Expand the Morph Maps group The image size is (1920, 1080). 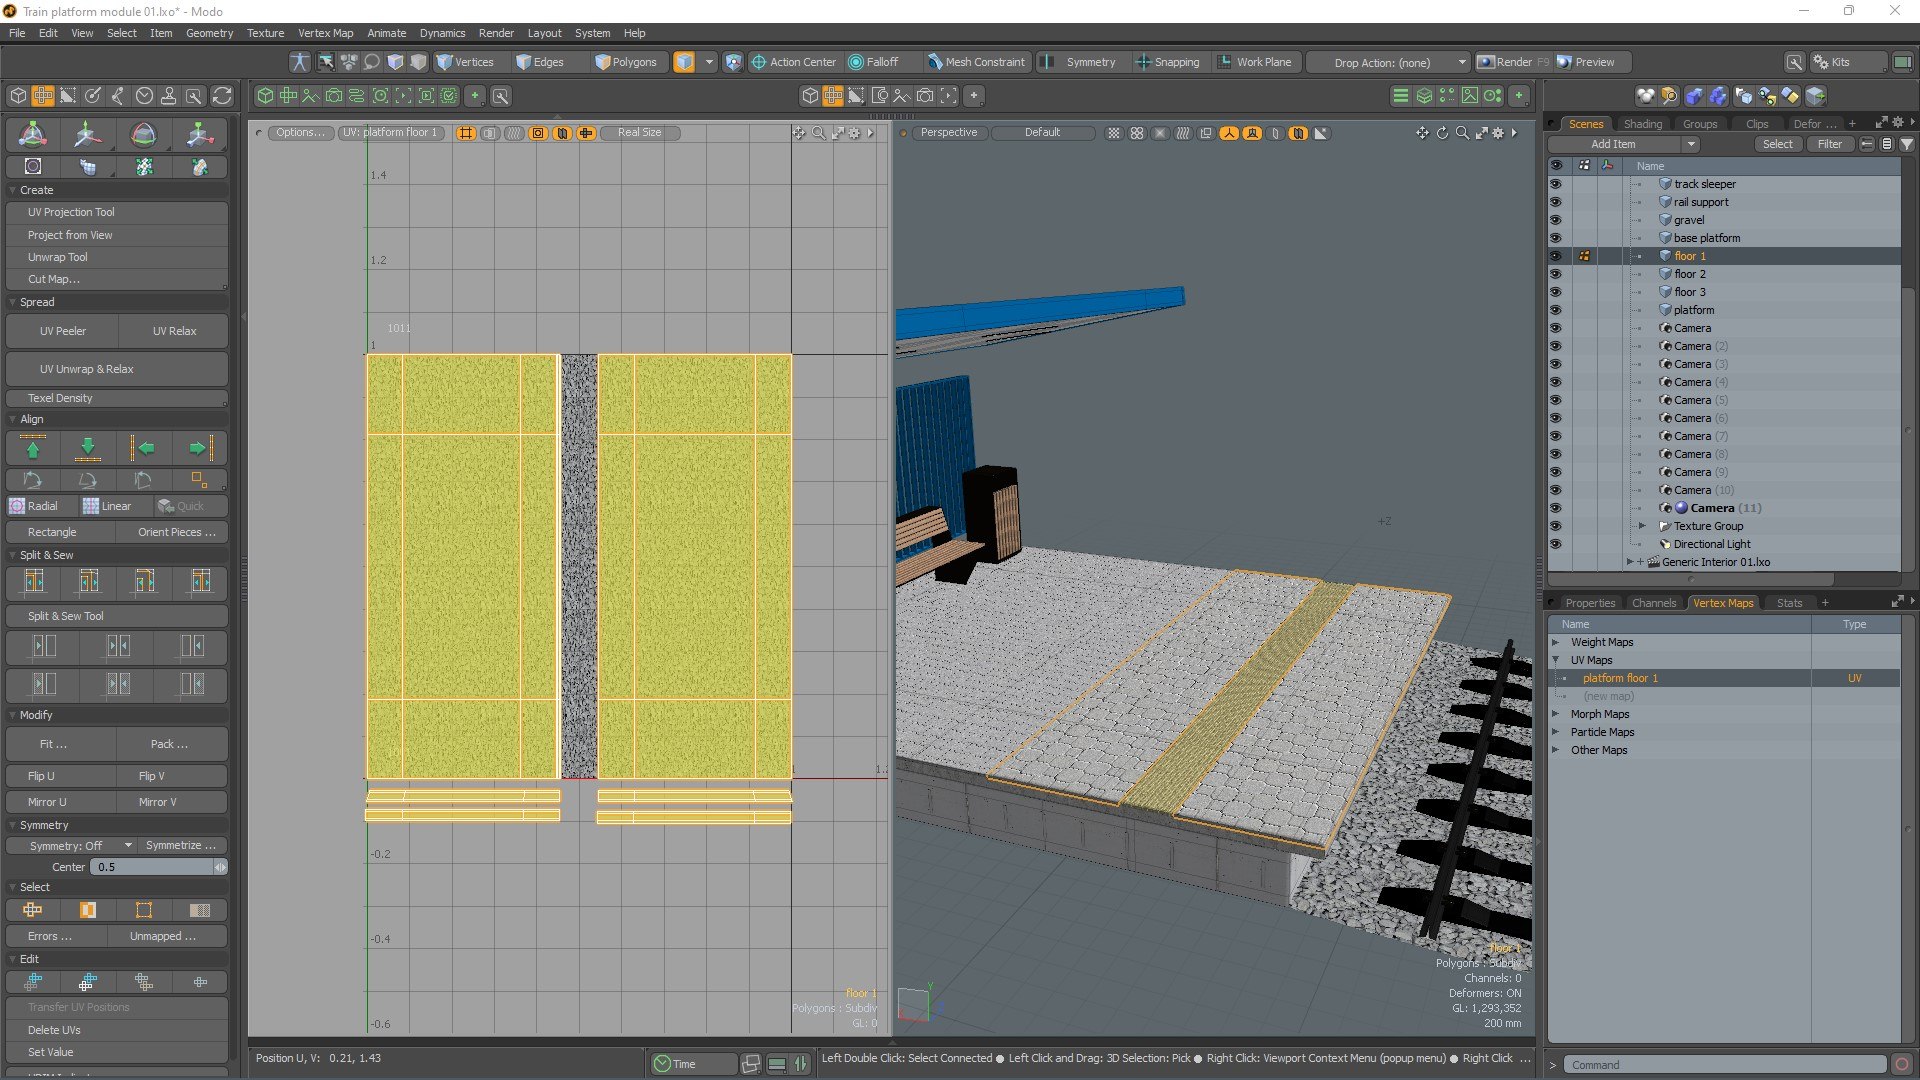1555,714
